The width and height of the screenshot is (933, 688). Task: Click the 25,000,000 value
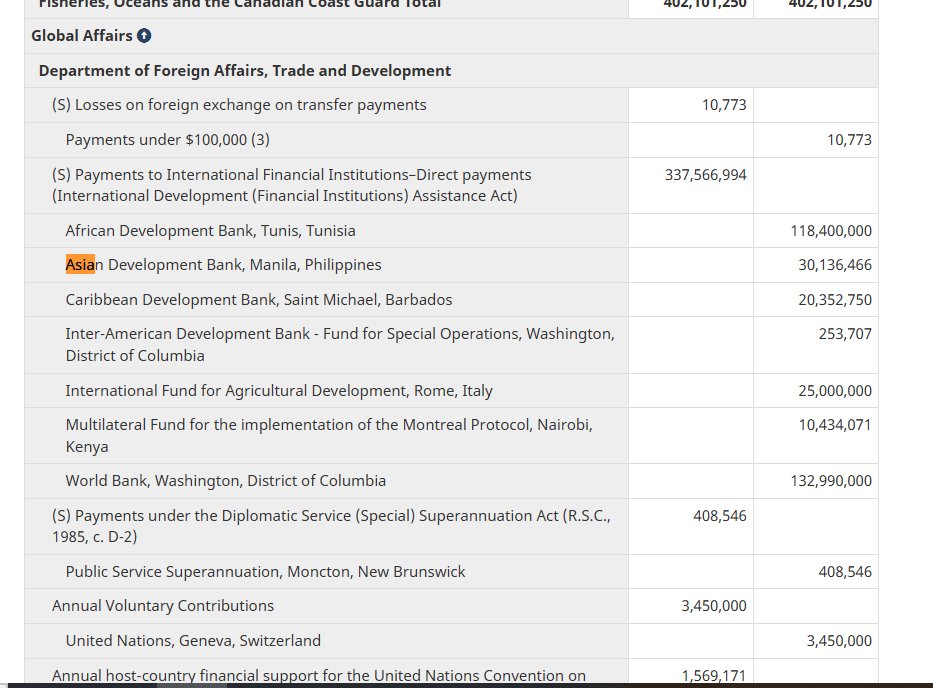click(835, 391)
